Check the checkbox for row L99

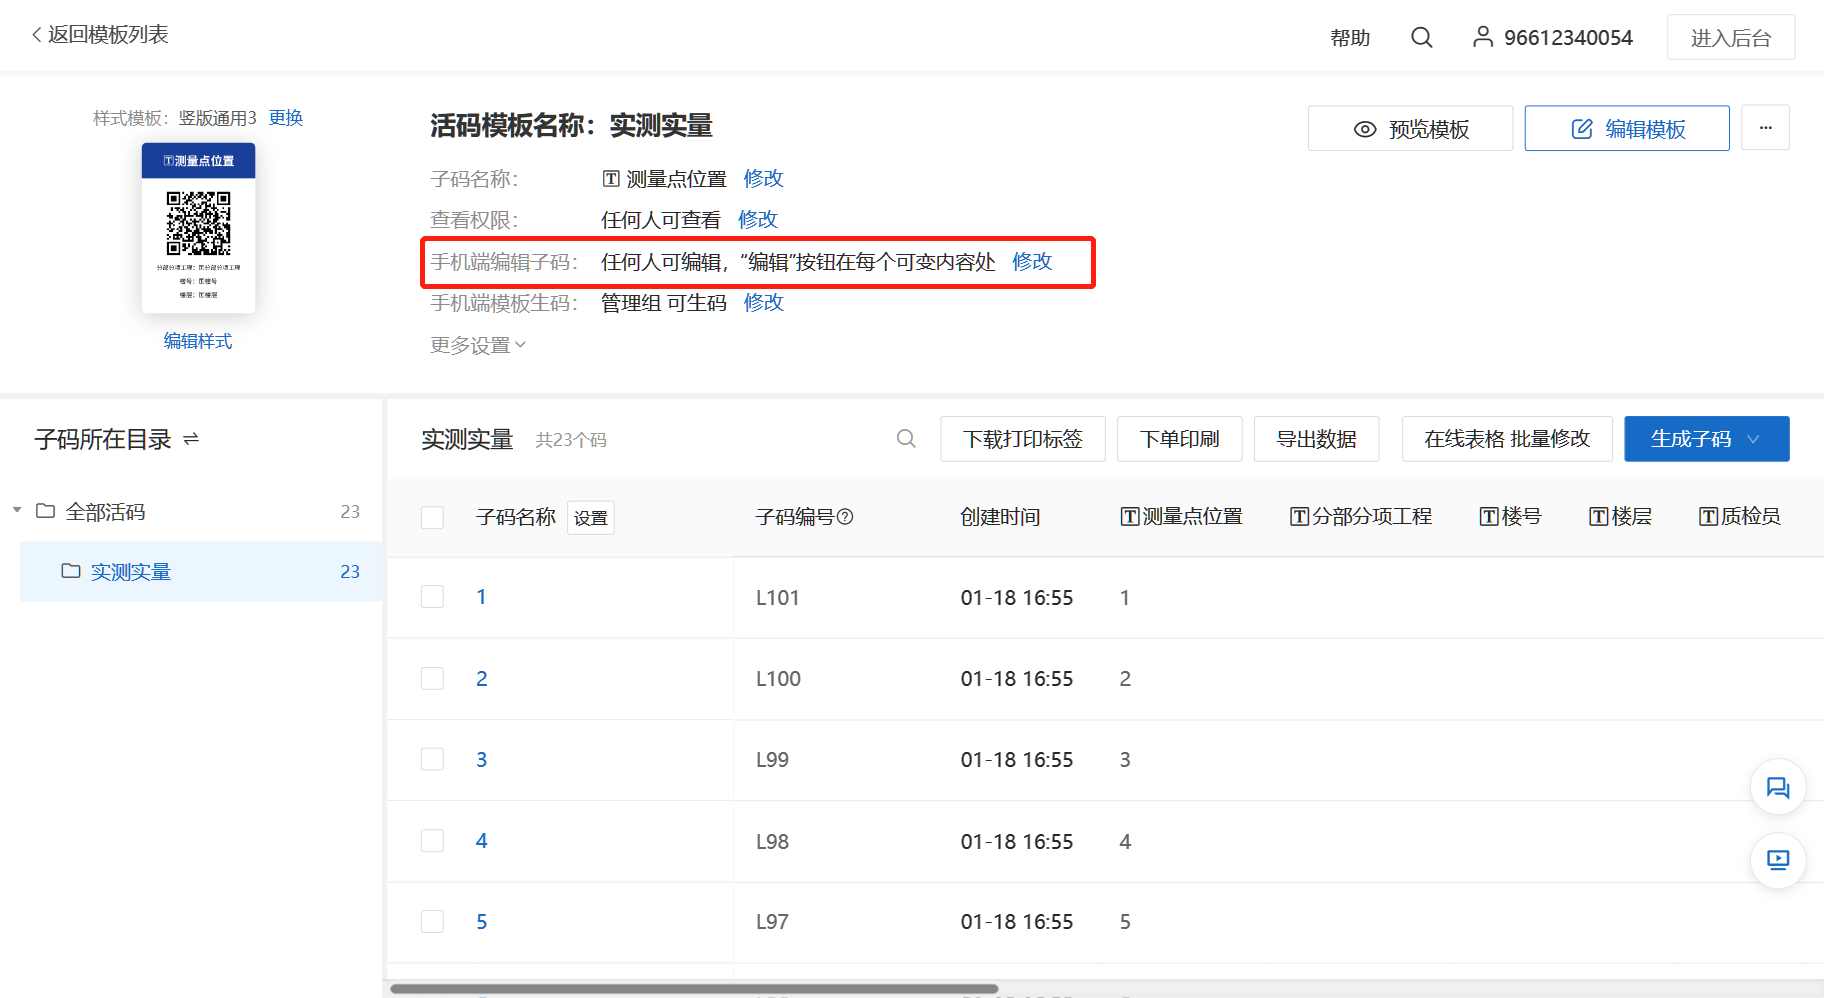[x=432, y=759]
